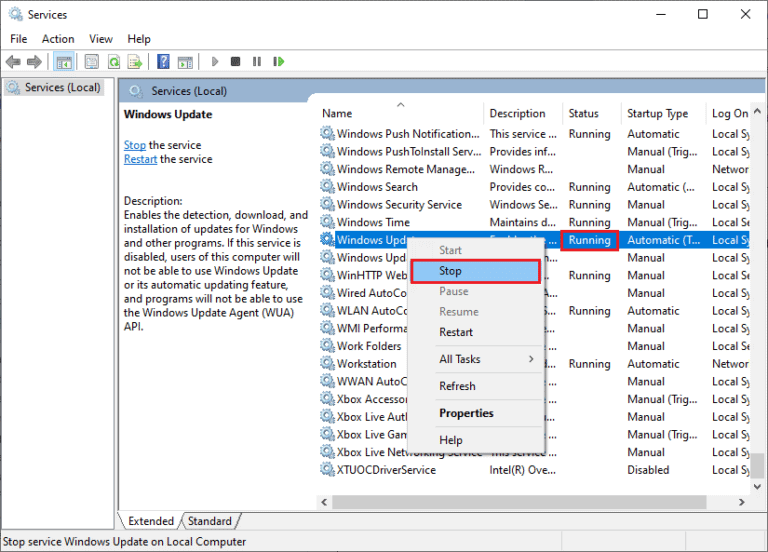Open the Help menu in menu bar
This screenshot has width=768, height=552.
point(139,39)
